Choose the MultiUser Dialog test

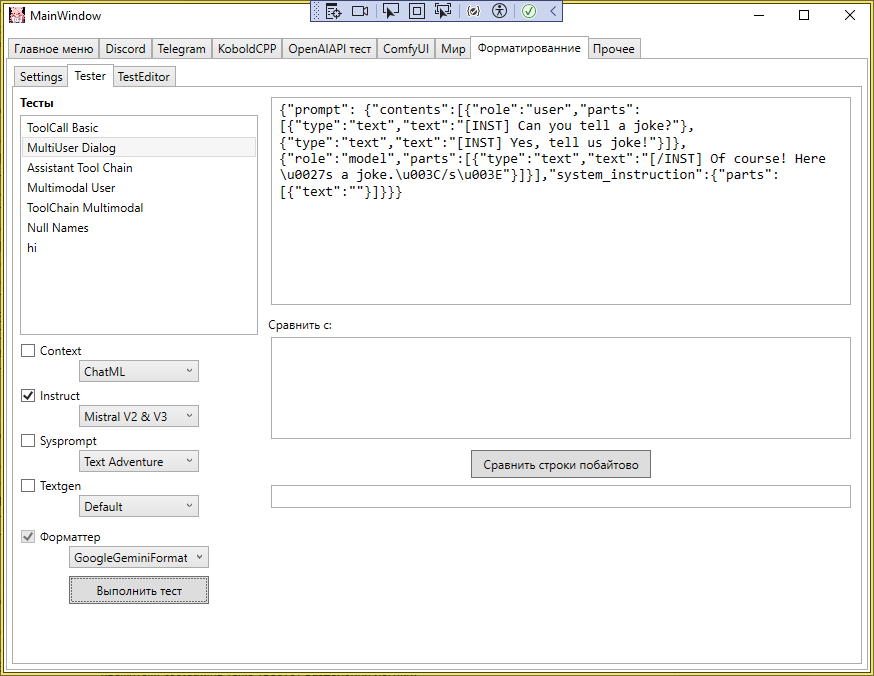click(x=139, y=148)
